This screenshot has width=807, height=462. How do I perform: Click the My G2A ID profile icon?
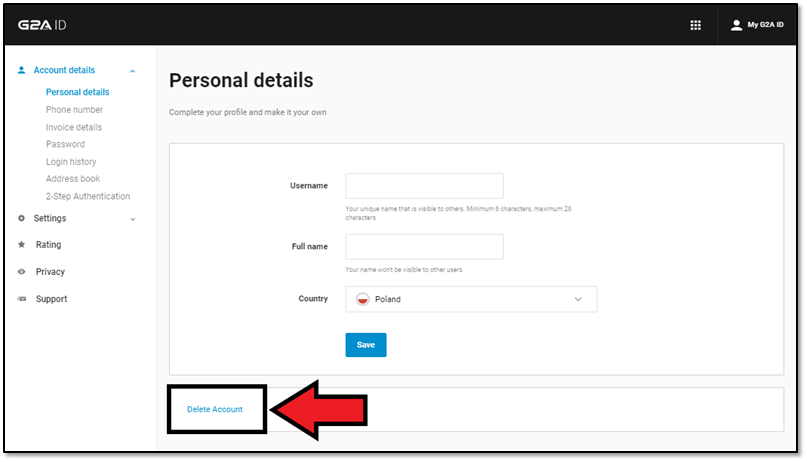(x=737, y=25)
